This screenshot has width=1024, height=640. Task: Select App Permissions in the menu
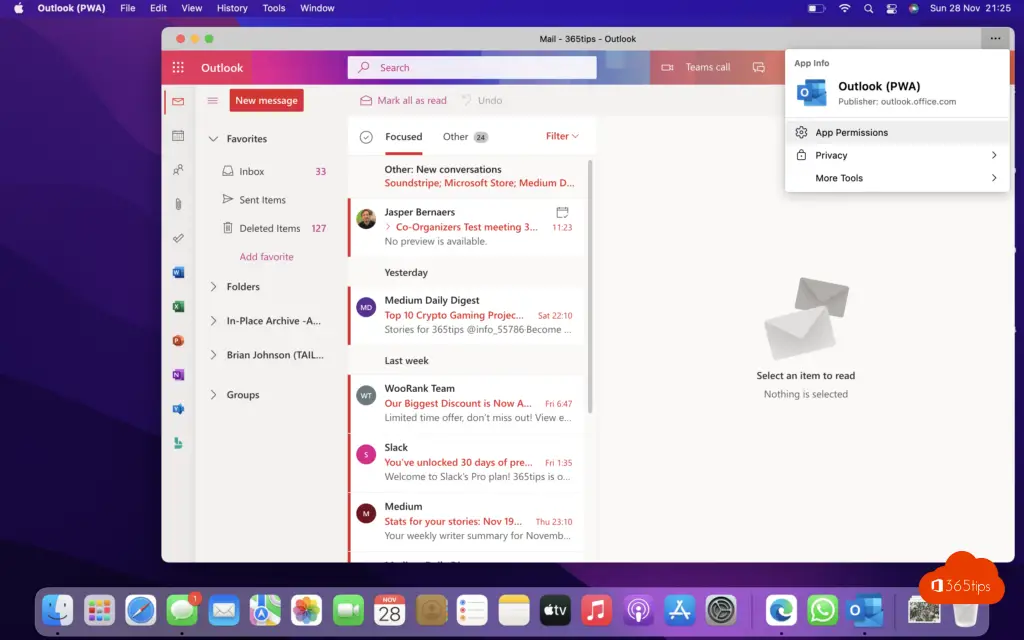897,133
